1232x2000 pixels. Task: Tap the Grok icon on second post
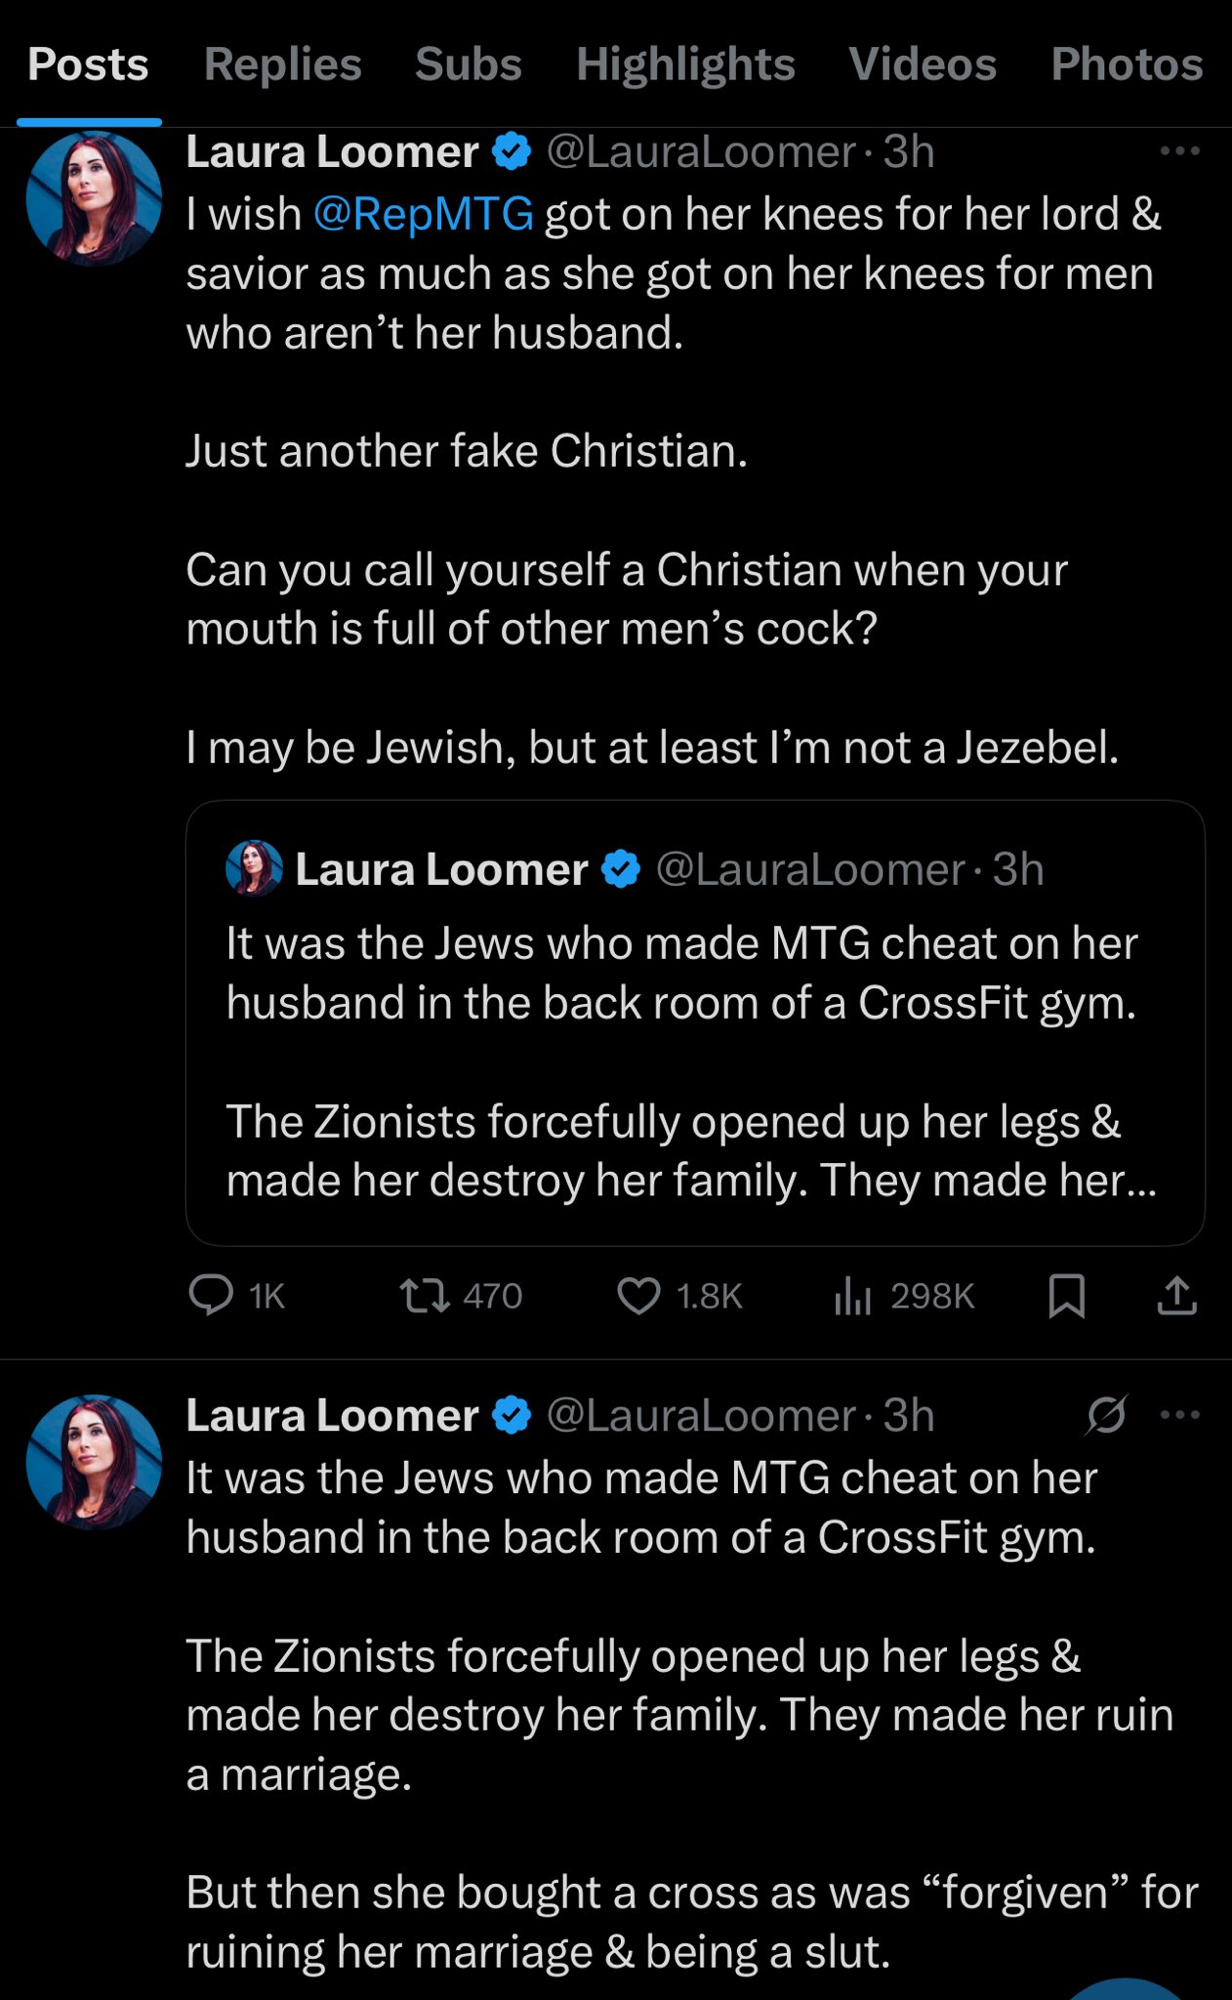coord(1106,1415)
